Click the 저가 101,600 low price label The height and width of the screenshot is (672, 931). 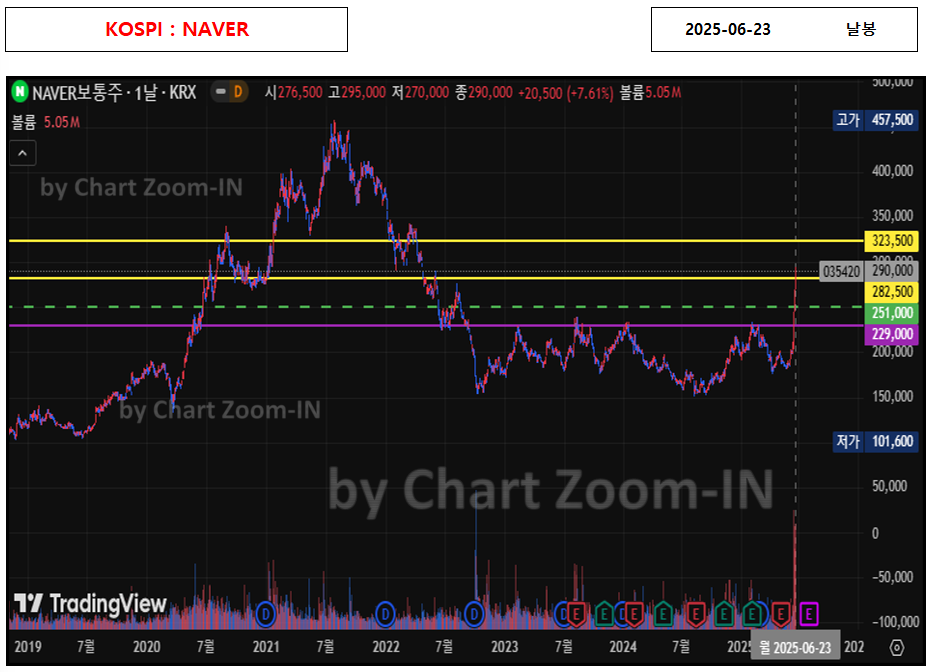click(875, 441)
